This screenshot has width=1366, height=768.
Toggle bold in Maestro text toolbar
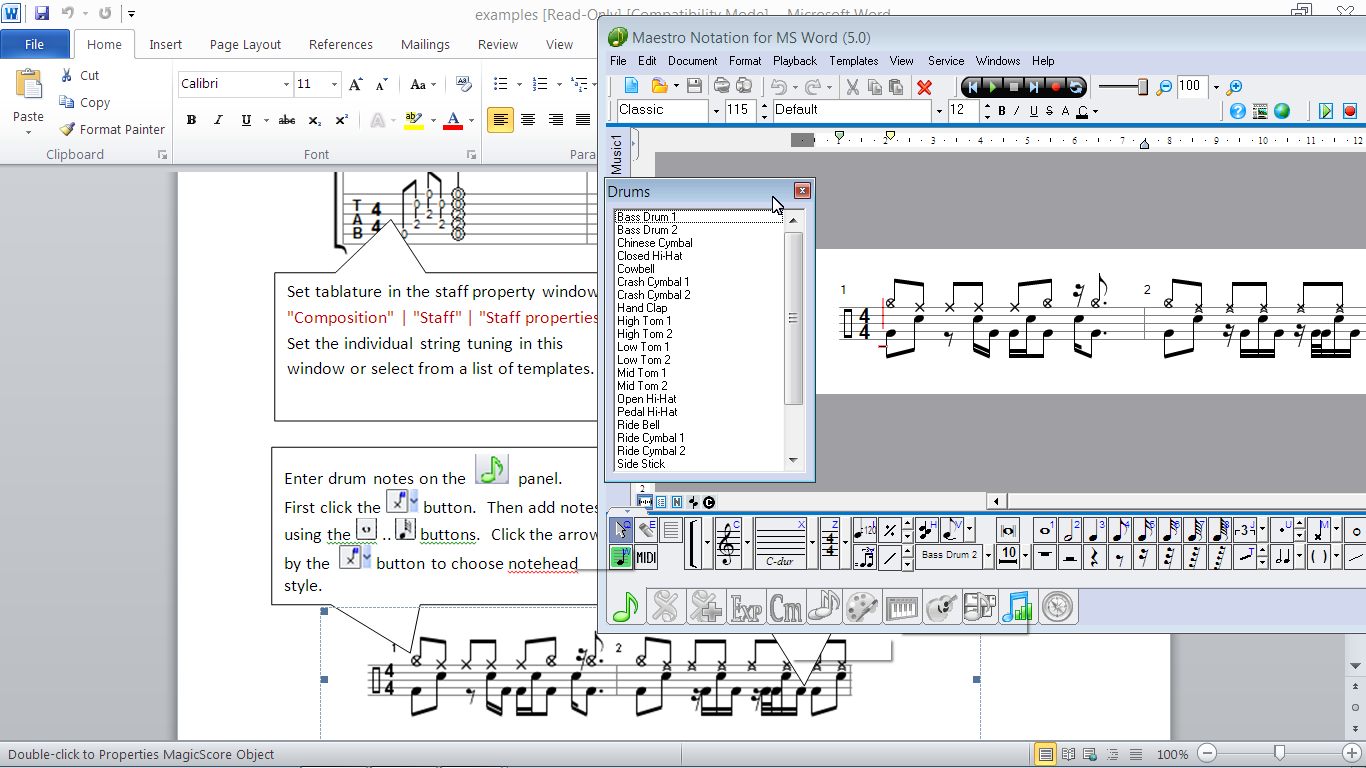(x=1001, y=111)
